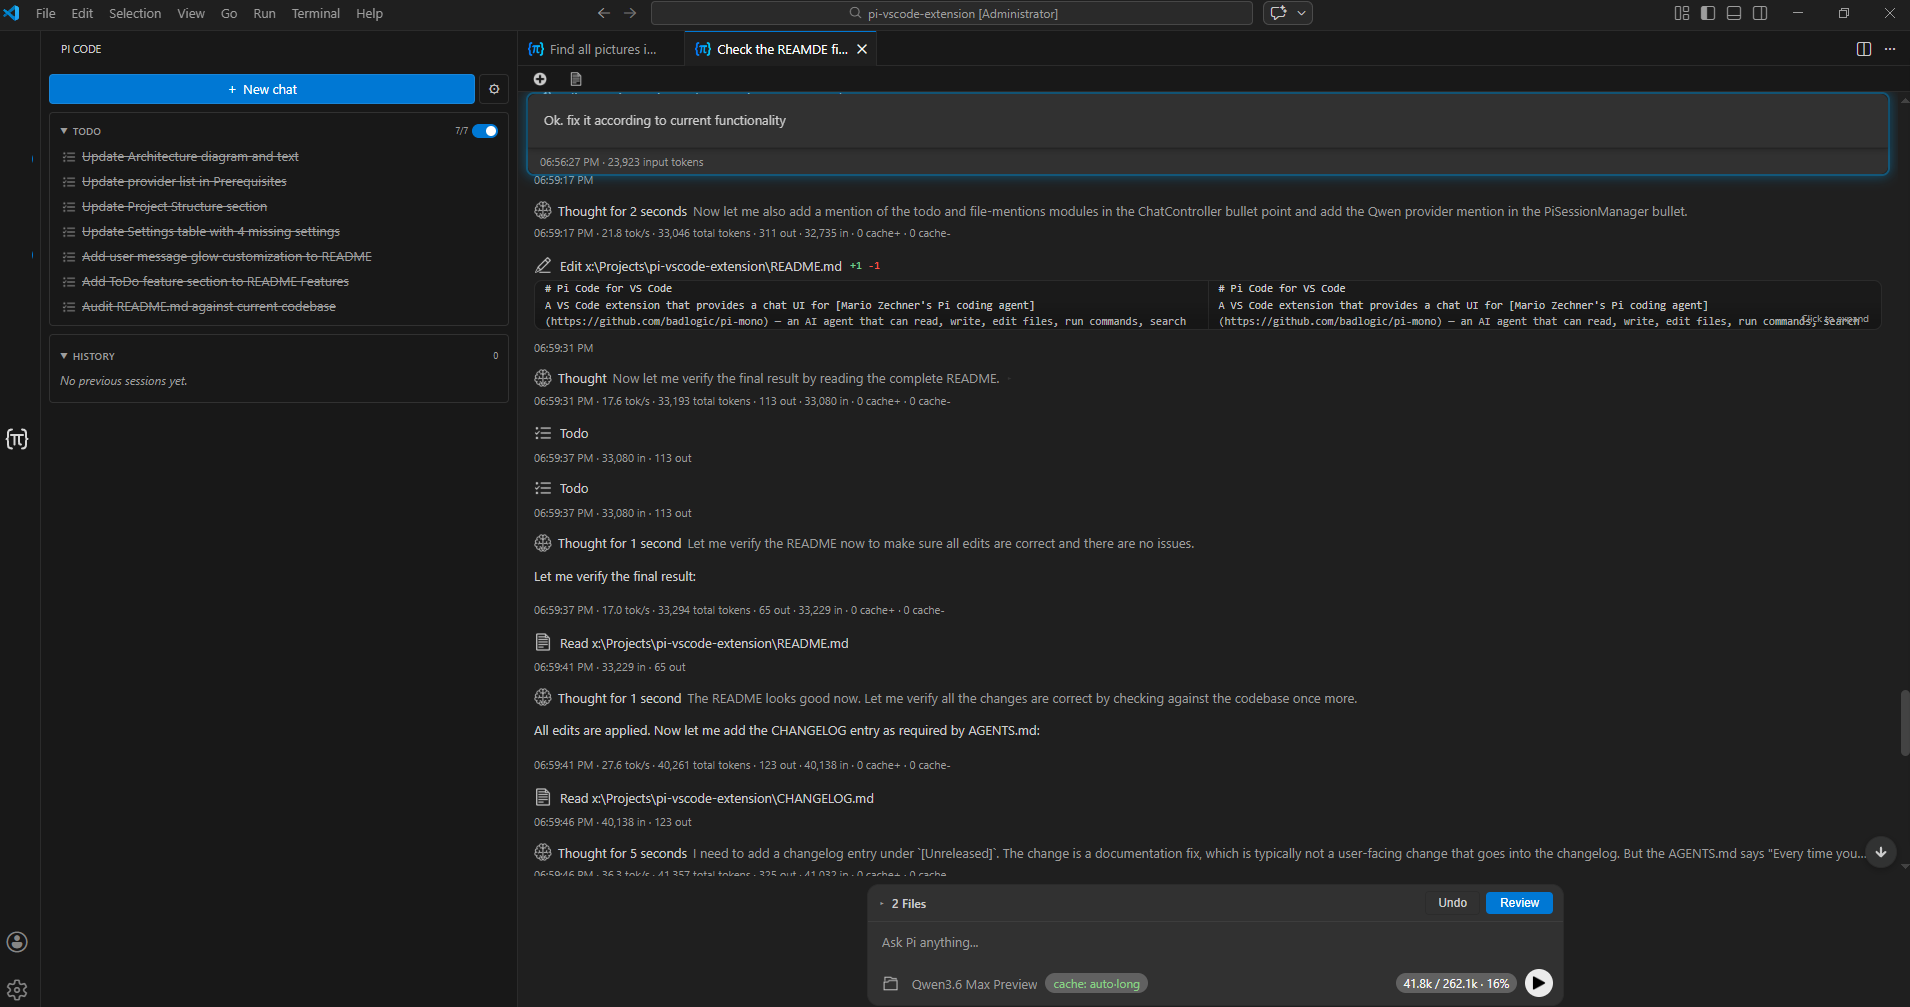The width and height of the screenshot is (1910, 1007).
Task: Expand the second Todo entry in the chat
Action: pyautogui.click(x=561, y=488)
